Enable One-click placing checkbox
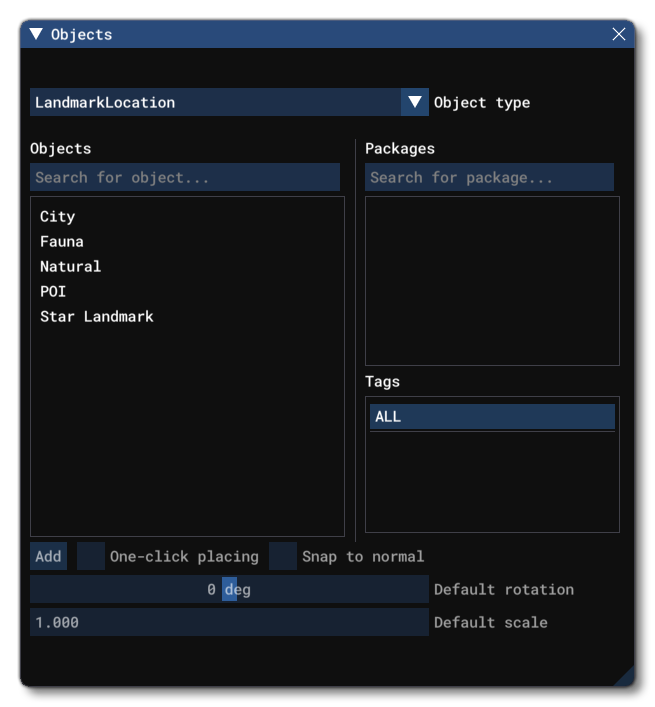The image size is (655, 707). coord(91,556)
